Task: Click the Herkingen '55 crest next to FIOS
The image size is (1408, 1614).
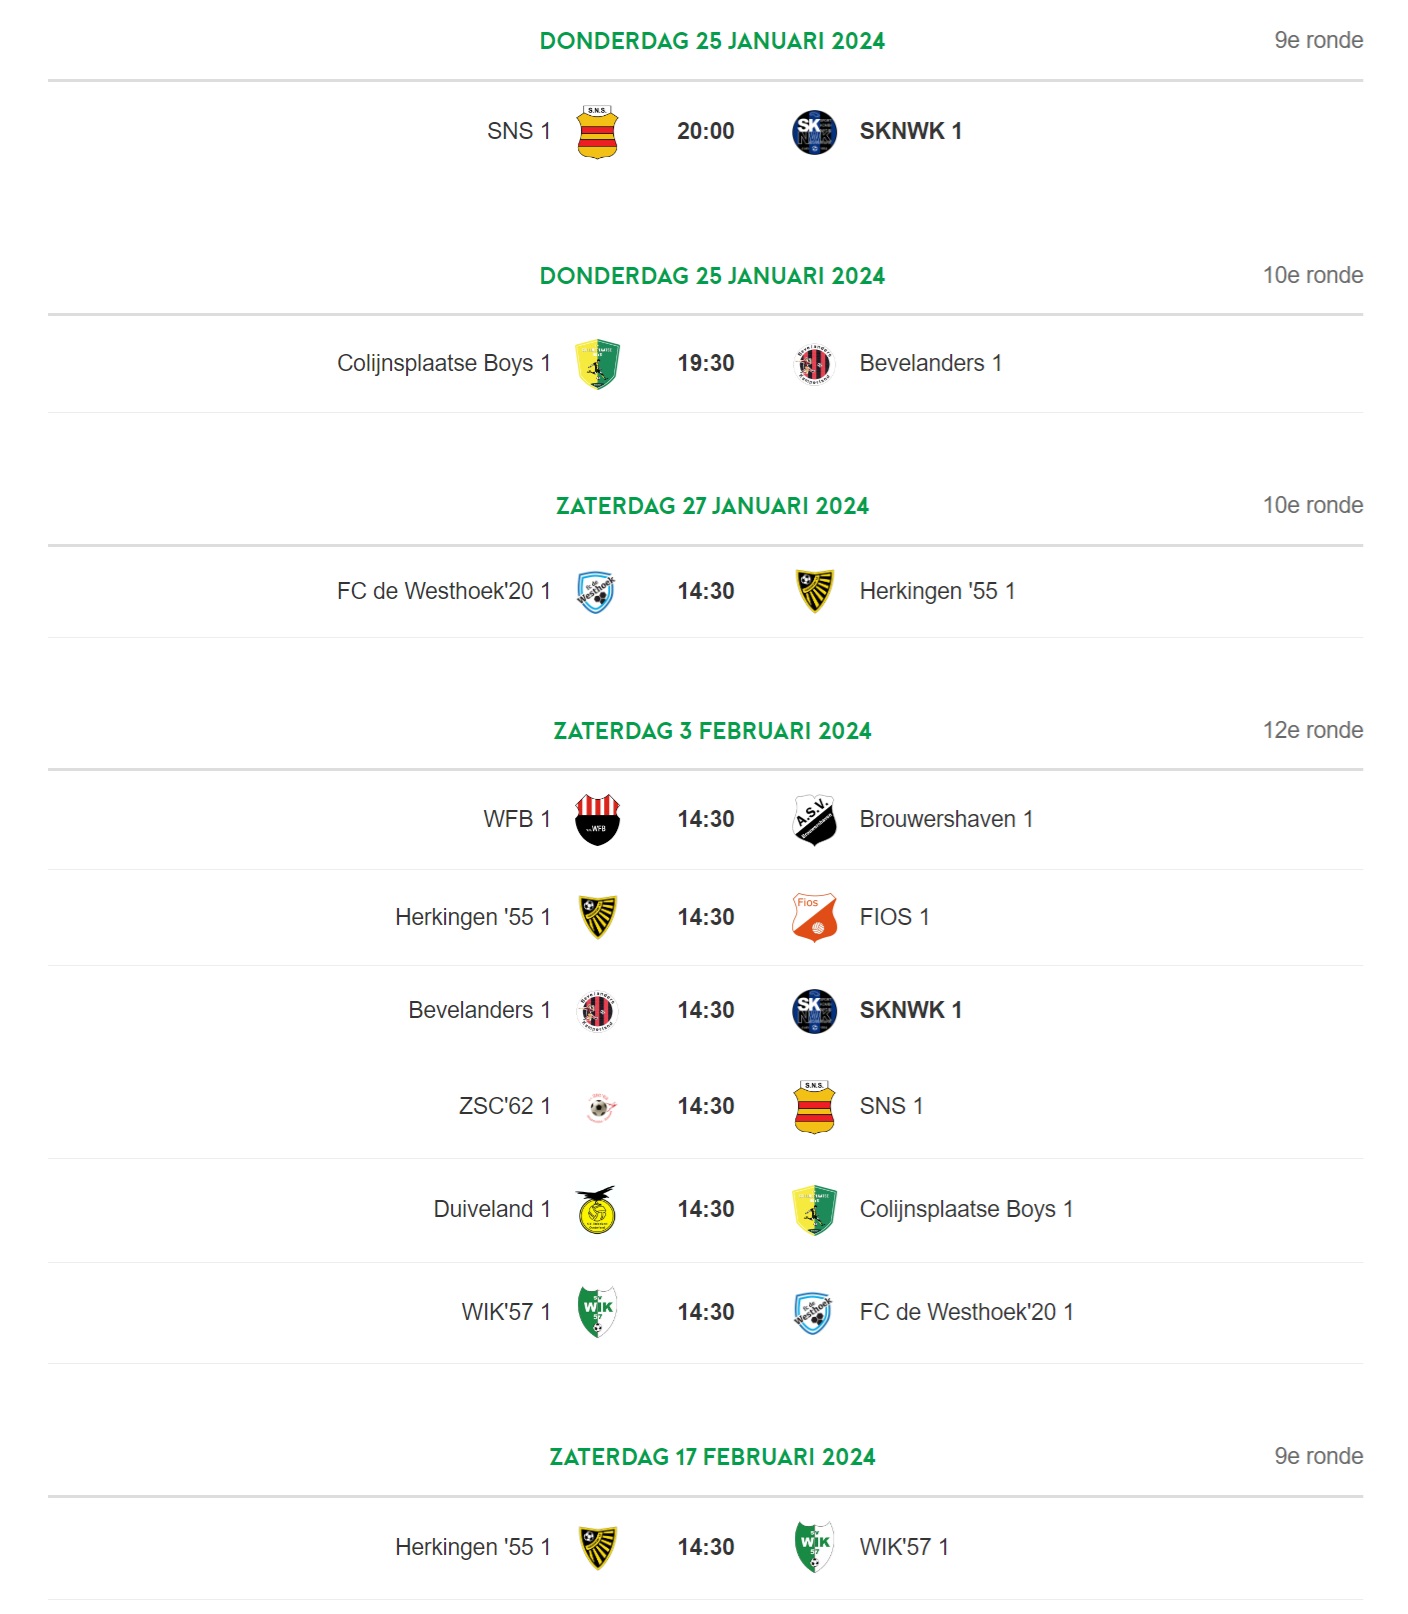Action: [597, 918]
